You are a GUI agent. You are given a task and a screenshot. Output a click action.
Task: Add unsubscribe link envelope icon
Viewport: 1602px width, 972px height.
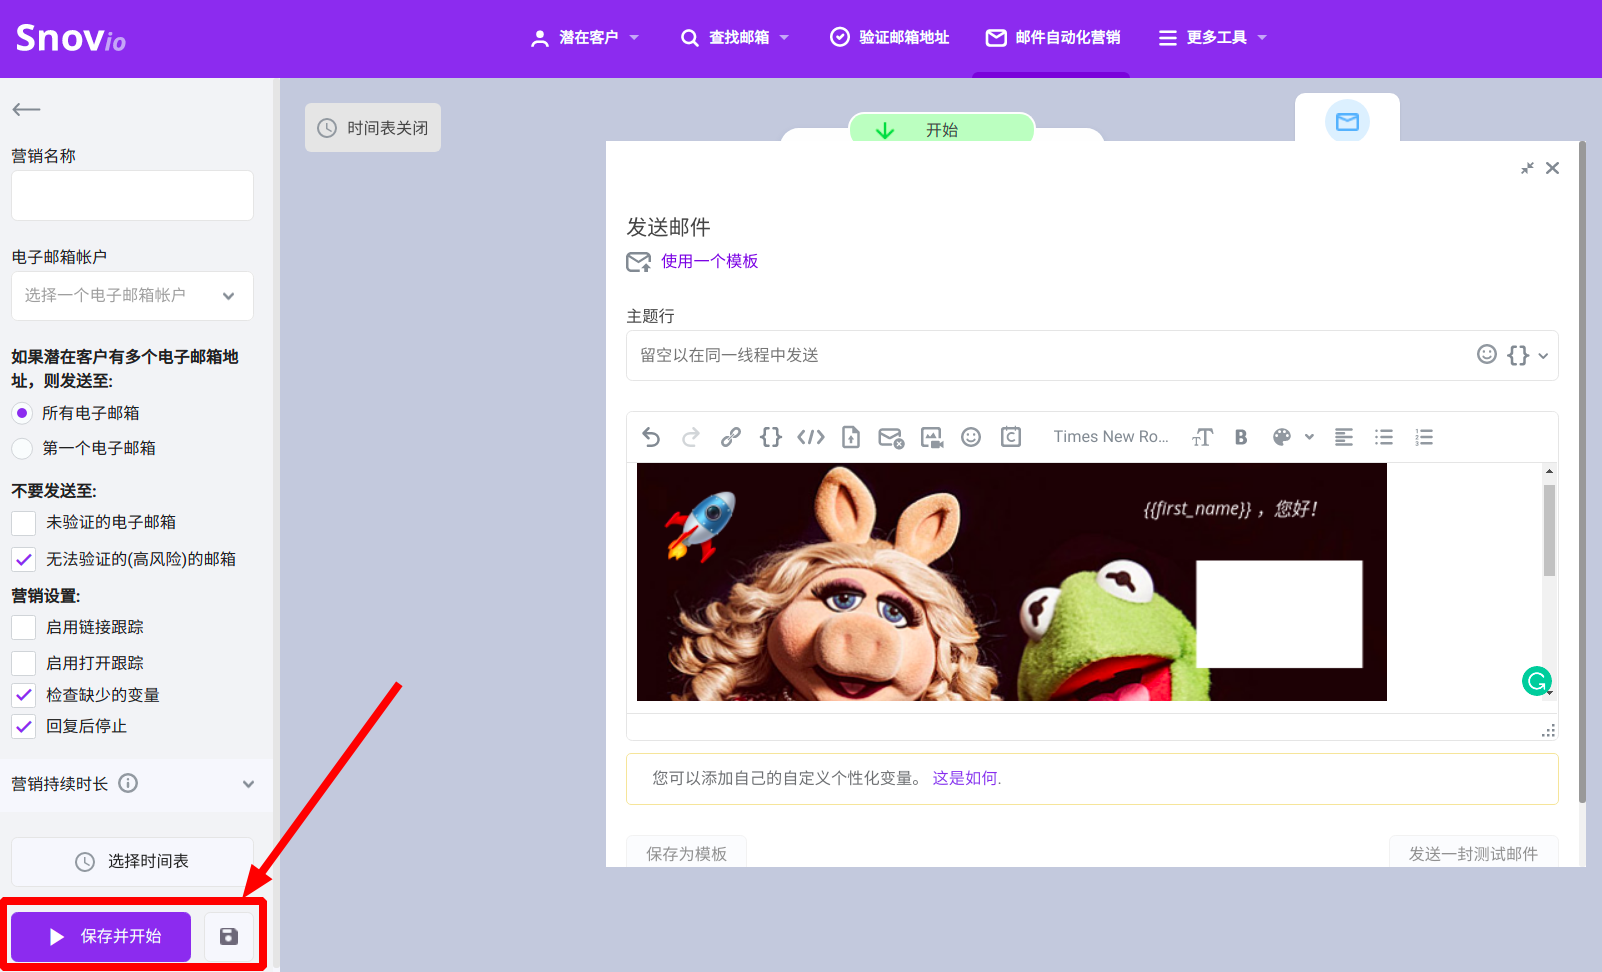(891, 437)
